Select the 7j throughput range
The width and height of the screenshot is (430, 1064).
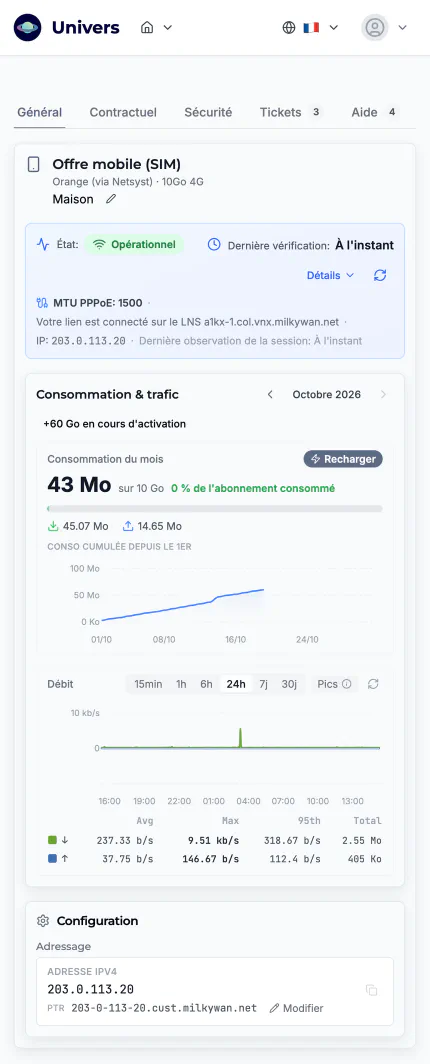coord(263,684)
